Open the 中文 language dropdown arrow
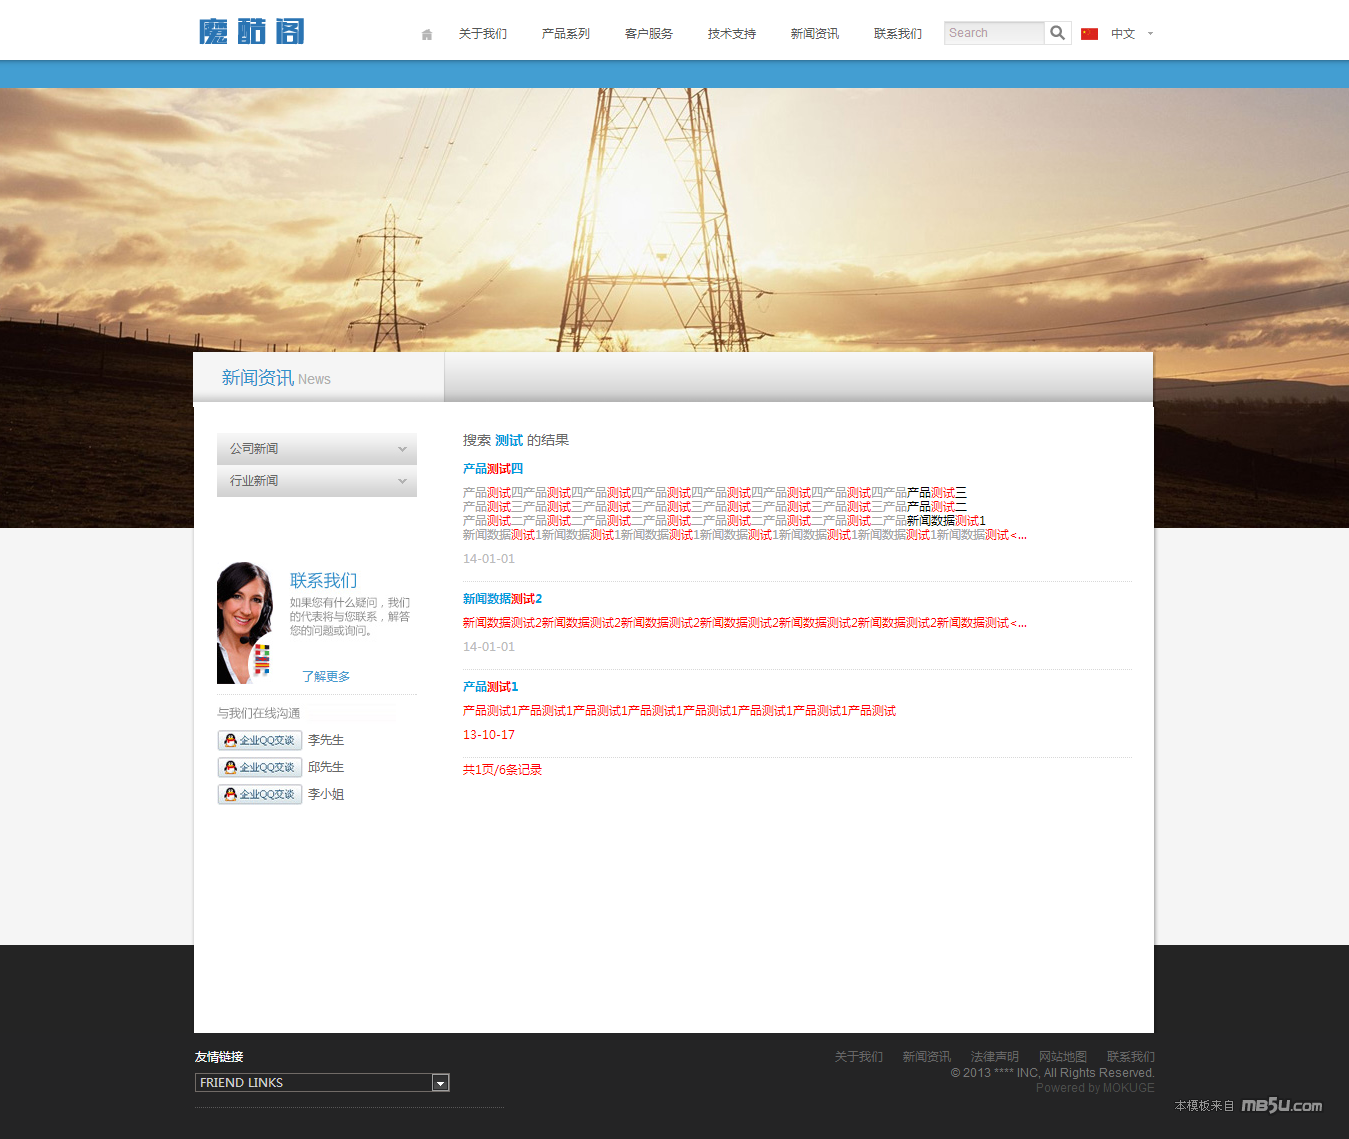The height and width of the screenshot is (1139, 1349). 1150,34
